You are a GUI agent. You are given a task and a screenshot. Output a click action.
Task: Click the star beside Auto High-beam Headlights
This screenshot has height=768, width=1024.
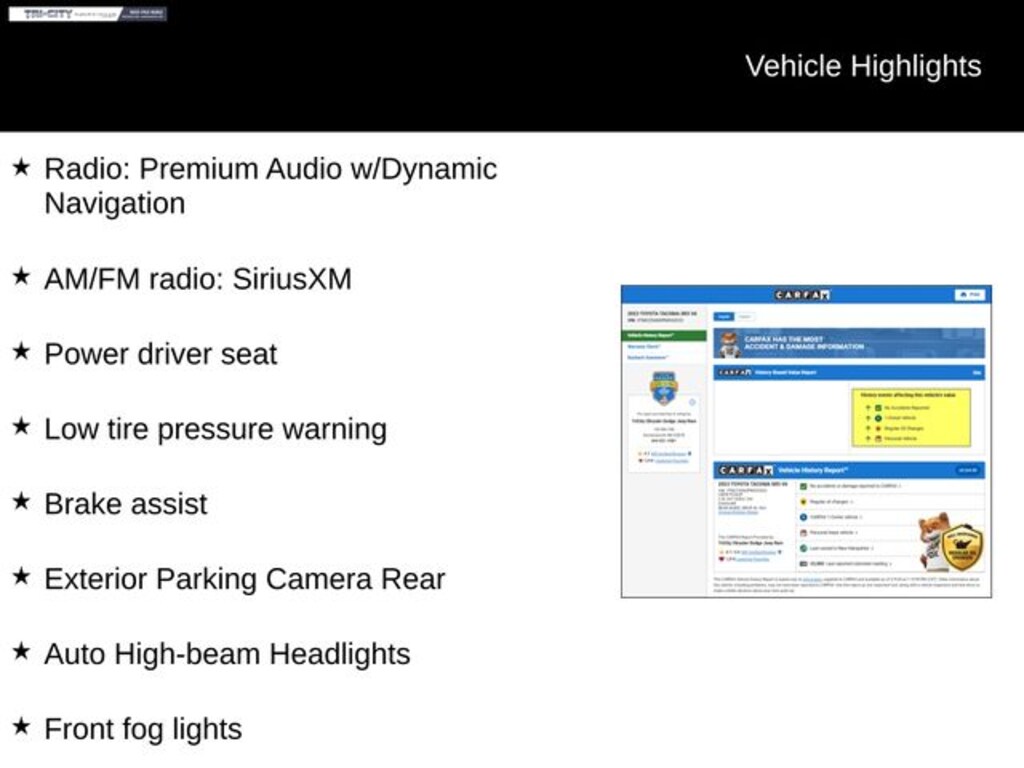(x=21, y=652)
